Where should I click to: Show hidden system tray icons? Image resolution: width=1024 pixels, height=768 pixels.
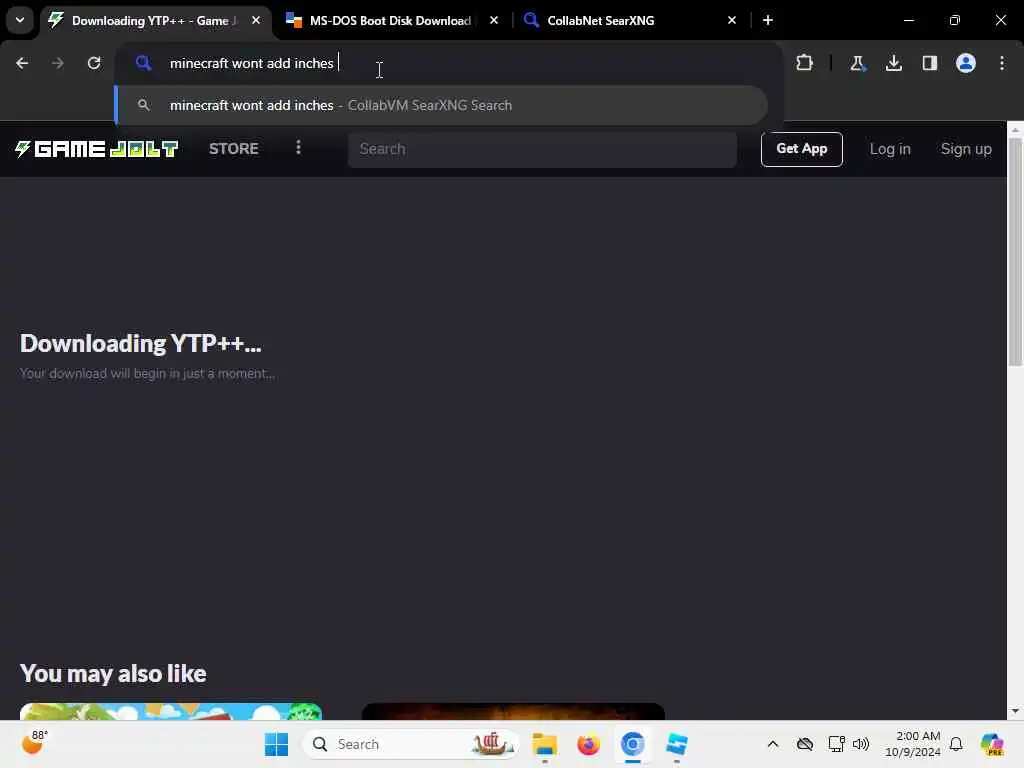pos(773,744)
